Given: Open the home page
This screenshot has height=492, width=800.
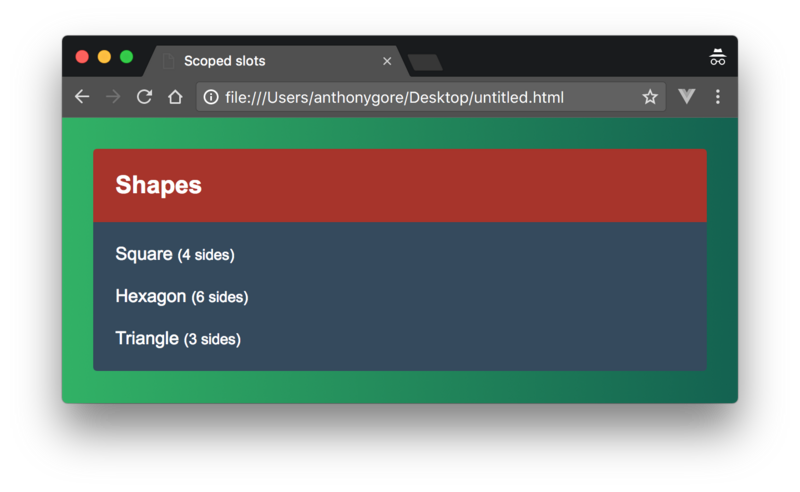Looking at the screenshot, I should tap(175, 97).
